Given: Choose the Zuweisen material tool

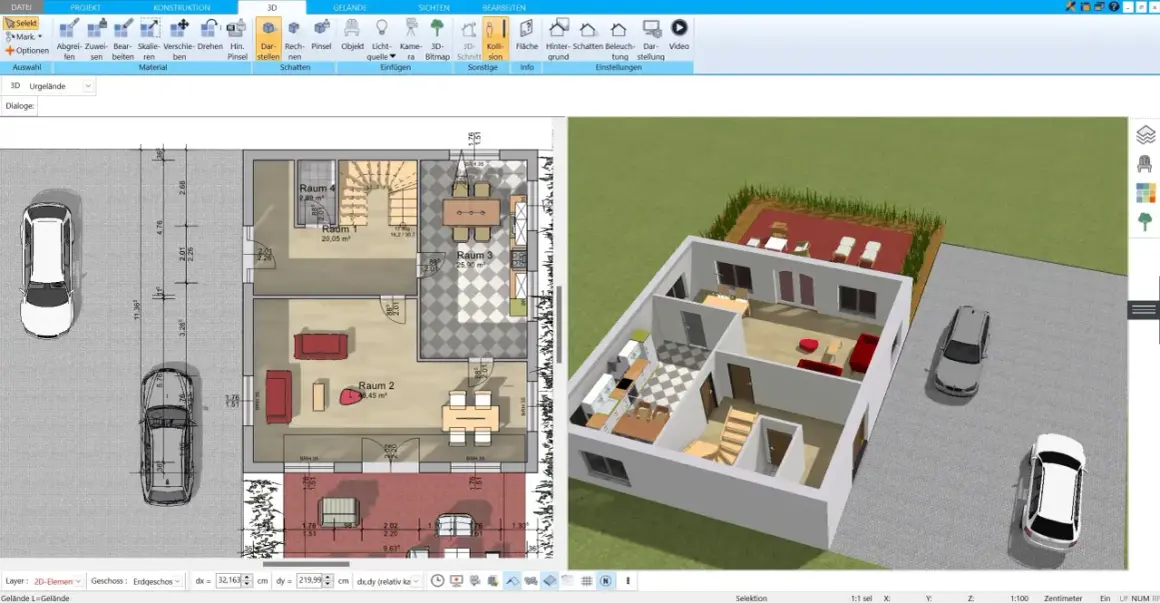Looking at the screenshot, I should tap(96, 39).
